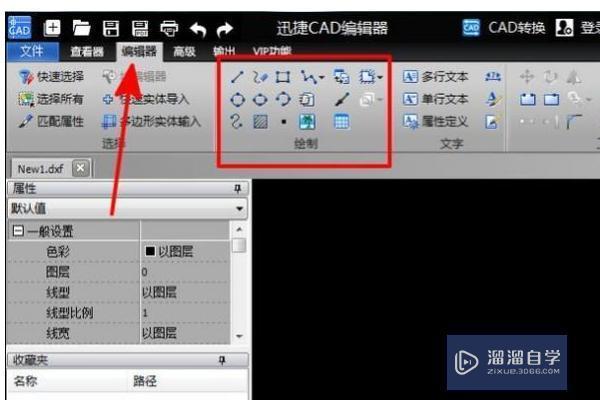Collapse the 一般设置 section
This screenshot has width=600, height=400.
click(x=18, y=231)
